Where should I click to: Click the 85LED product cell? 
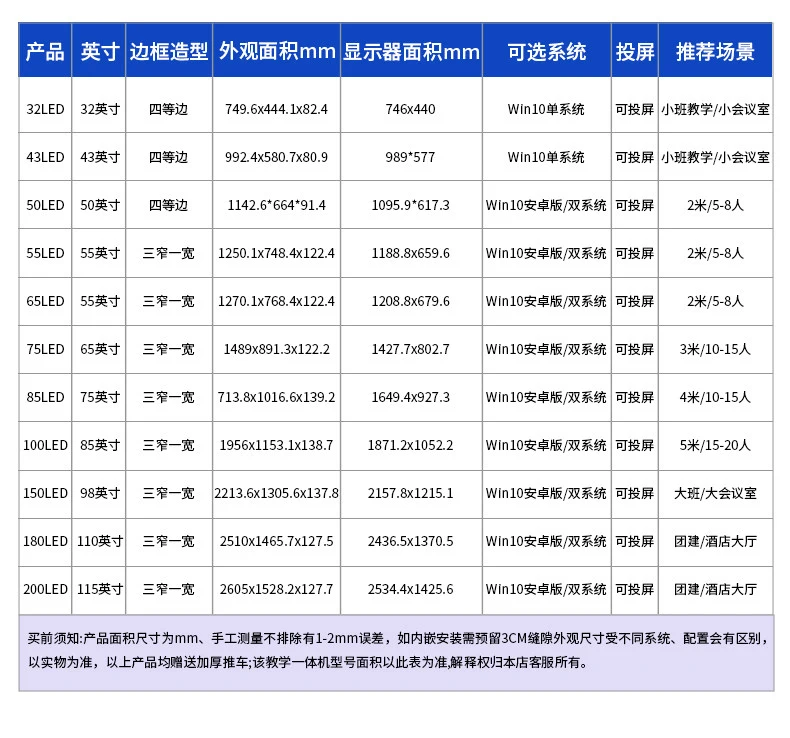(45, 397)
